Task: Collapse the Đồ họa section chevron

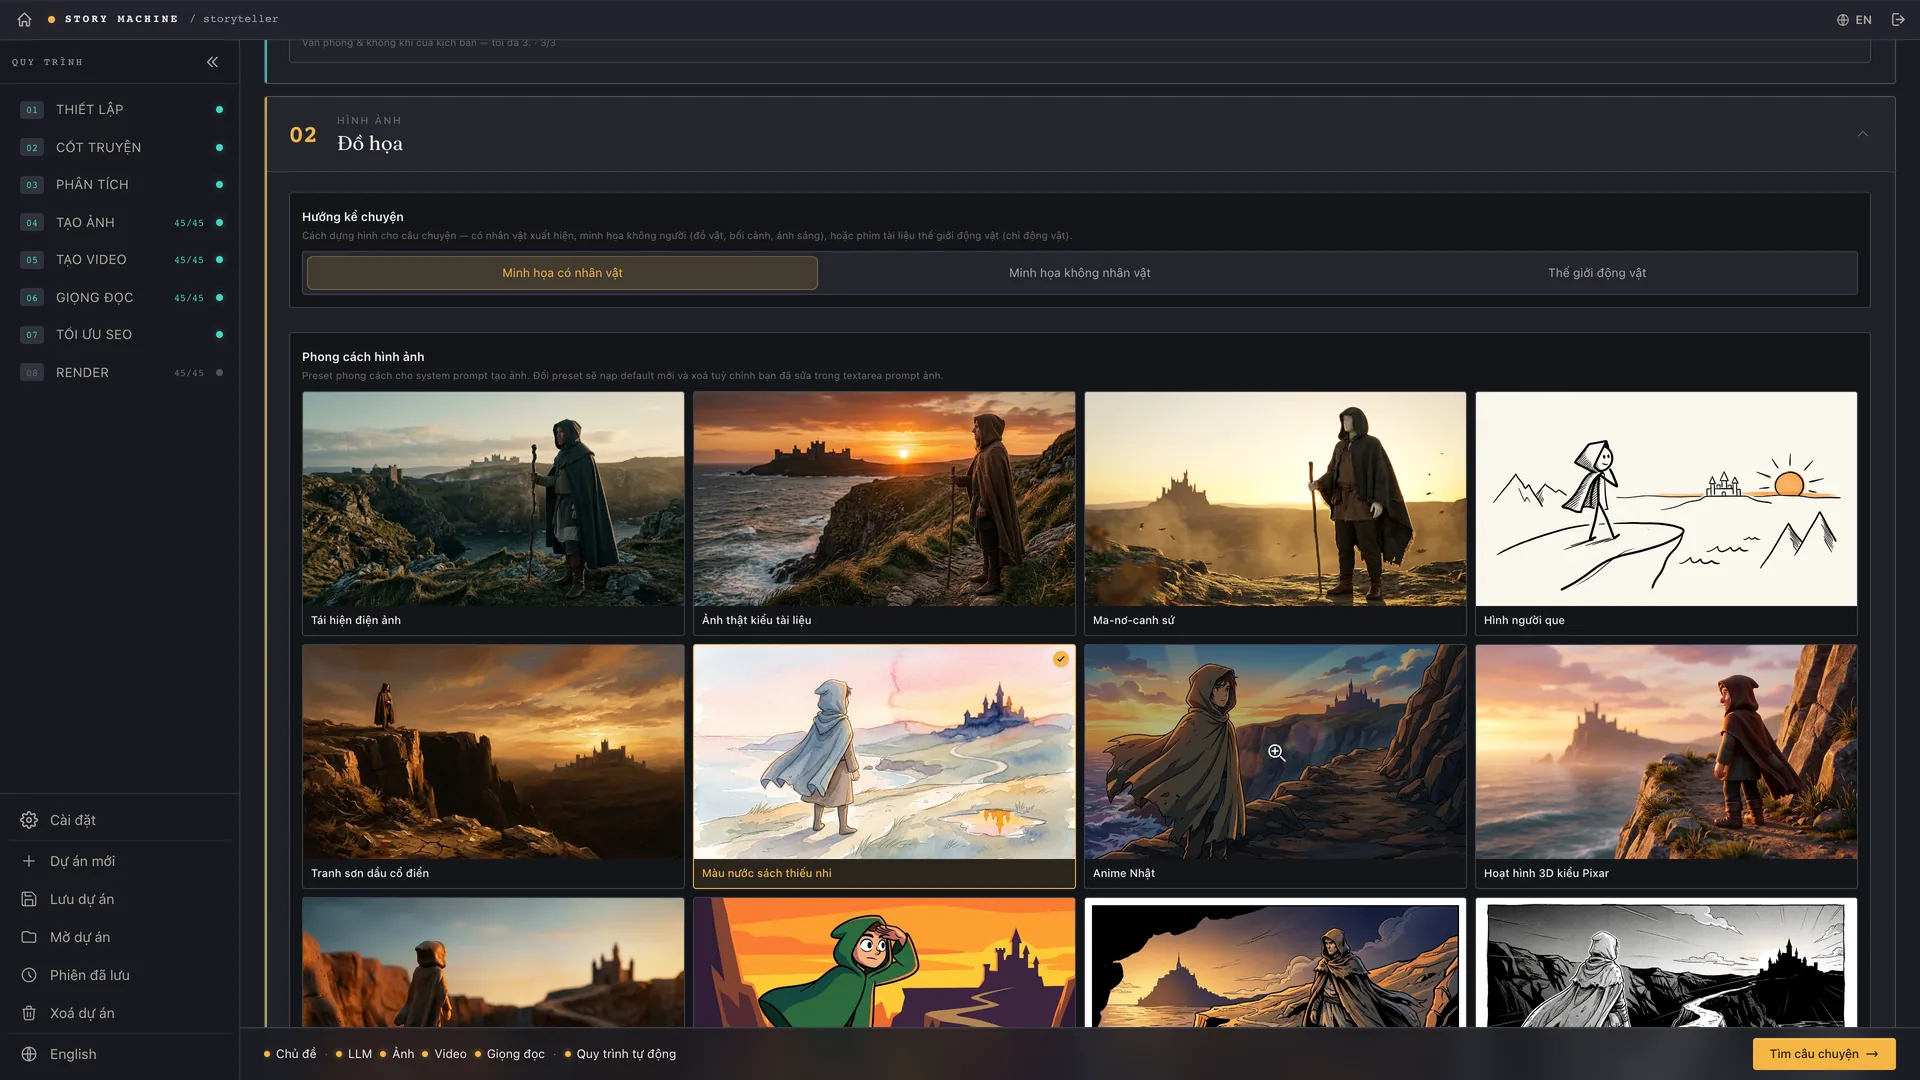Action: 1862,134
